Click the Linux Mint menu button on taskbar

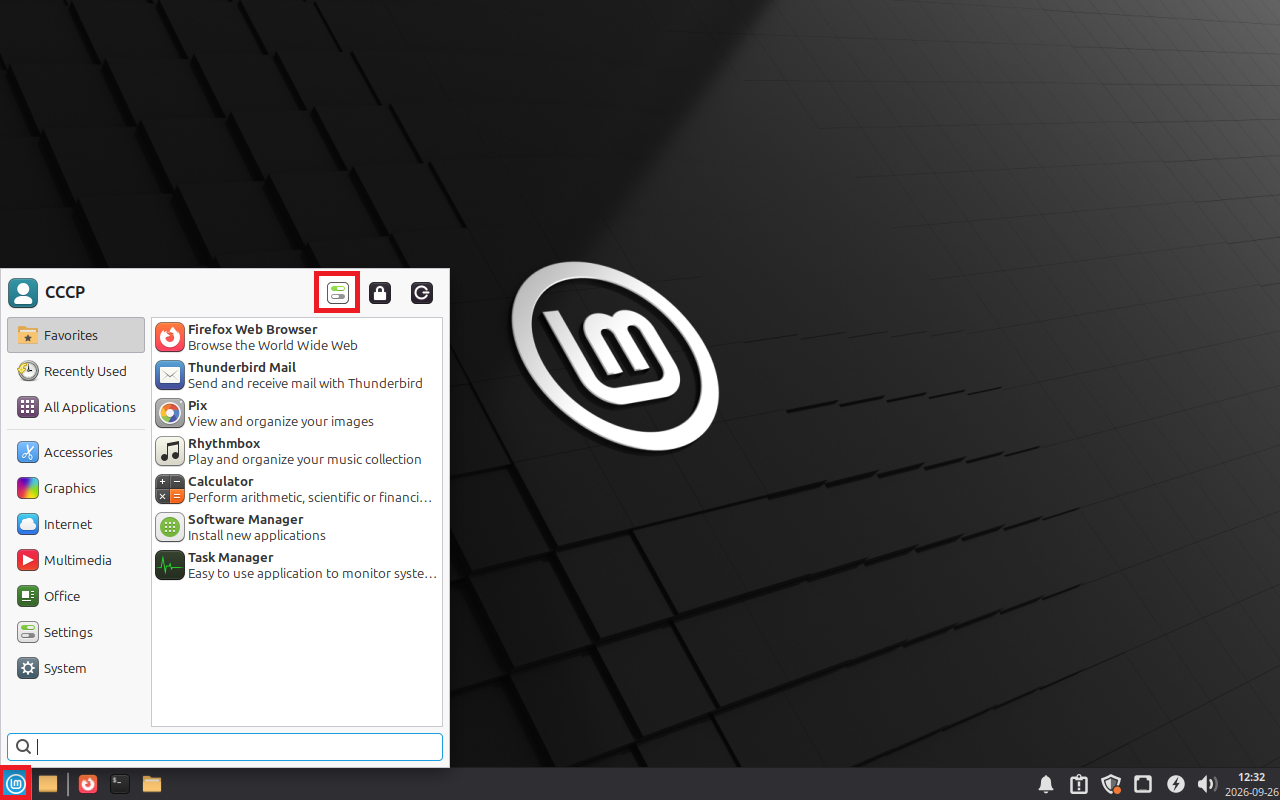point(16,784)
